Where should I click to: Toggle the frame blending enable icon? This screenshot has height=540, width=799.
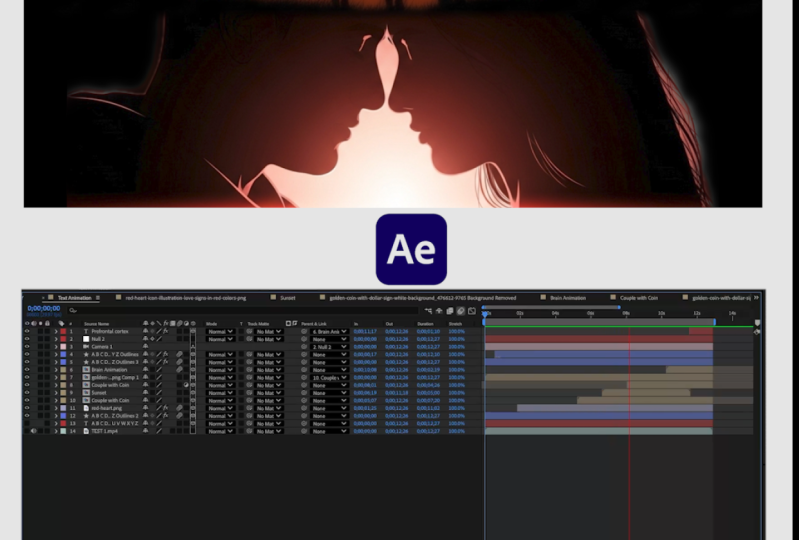[450, 311]
